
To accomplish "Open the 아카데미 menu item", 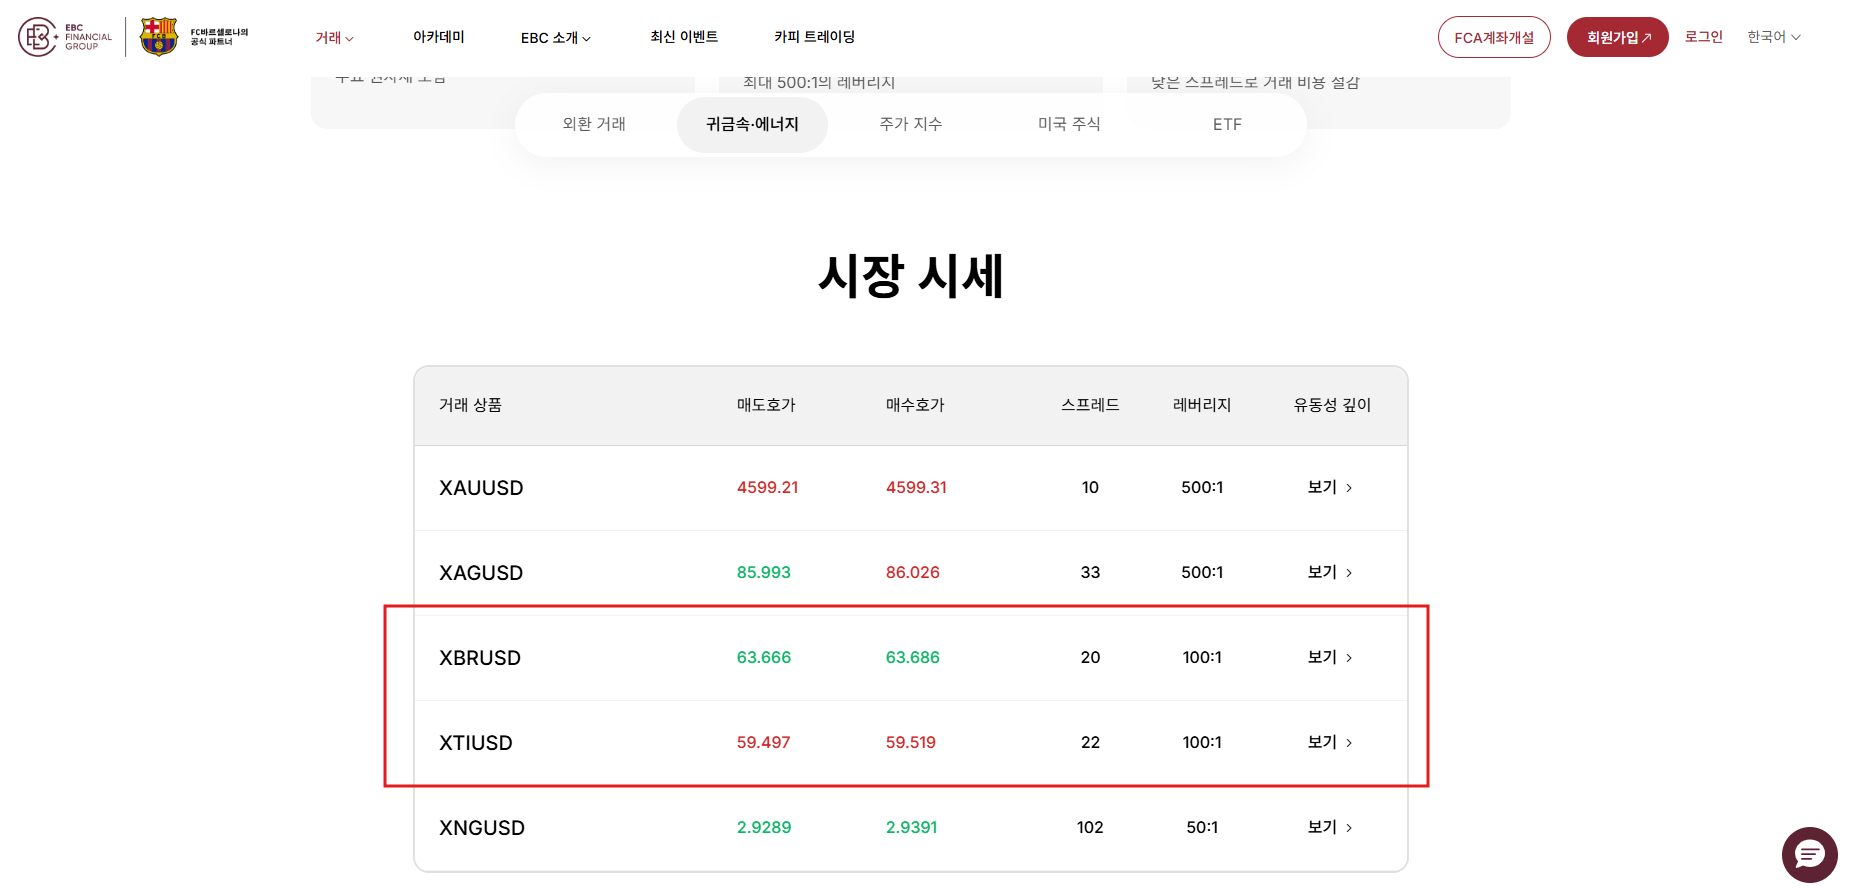I will pyautogui.click(x=438, y=37).
